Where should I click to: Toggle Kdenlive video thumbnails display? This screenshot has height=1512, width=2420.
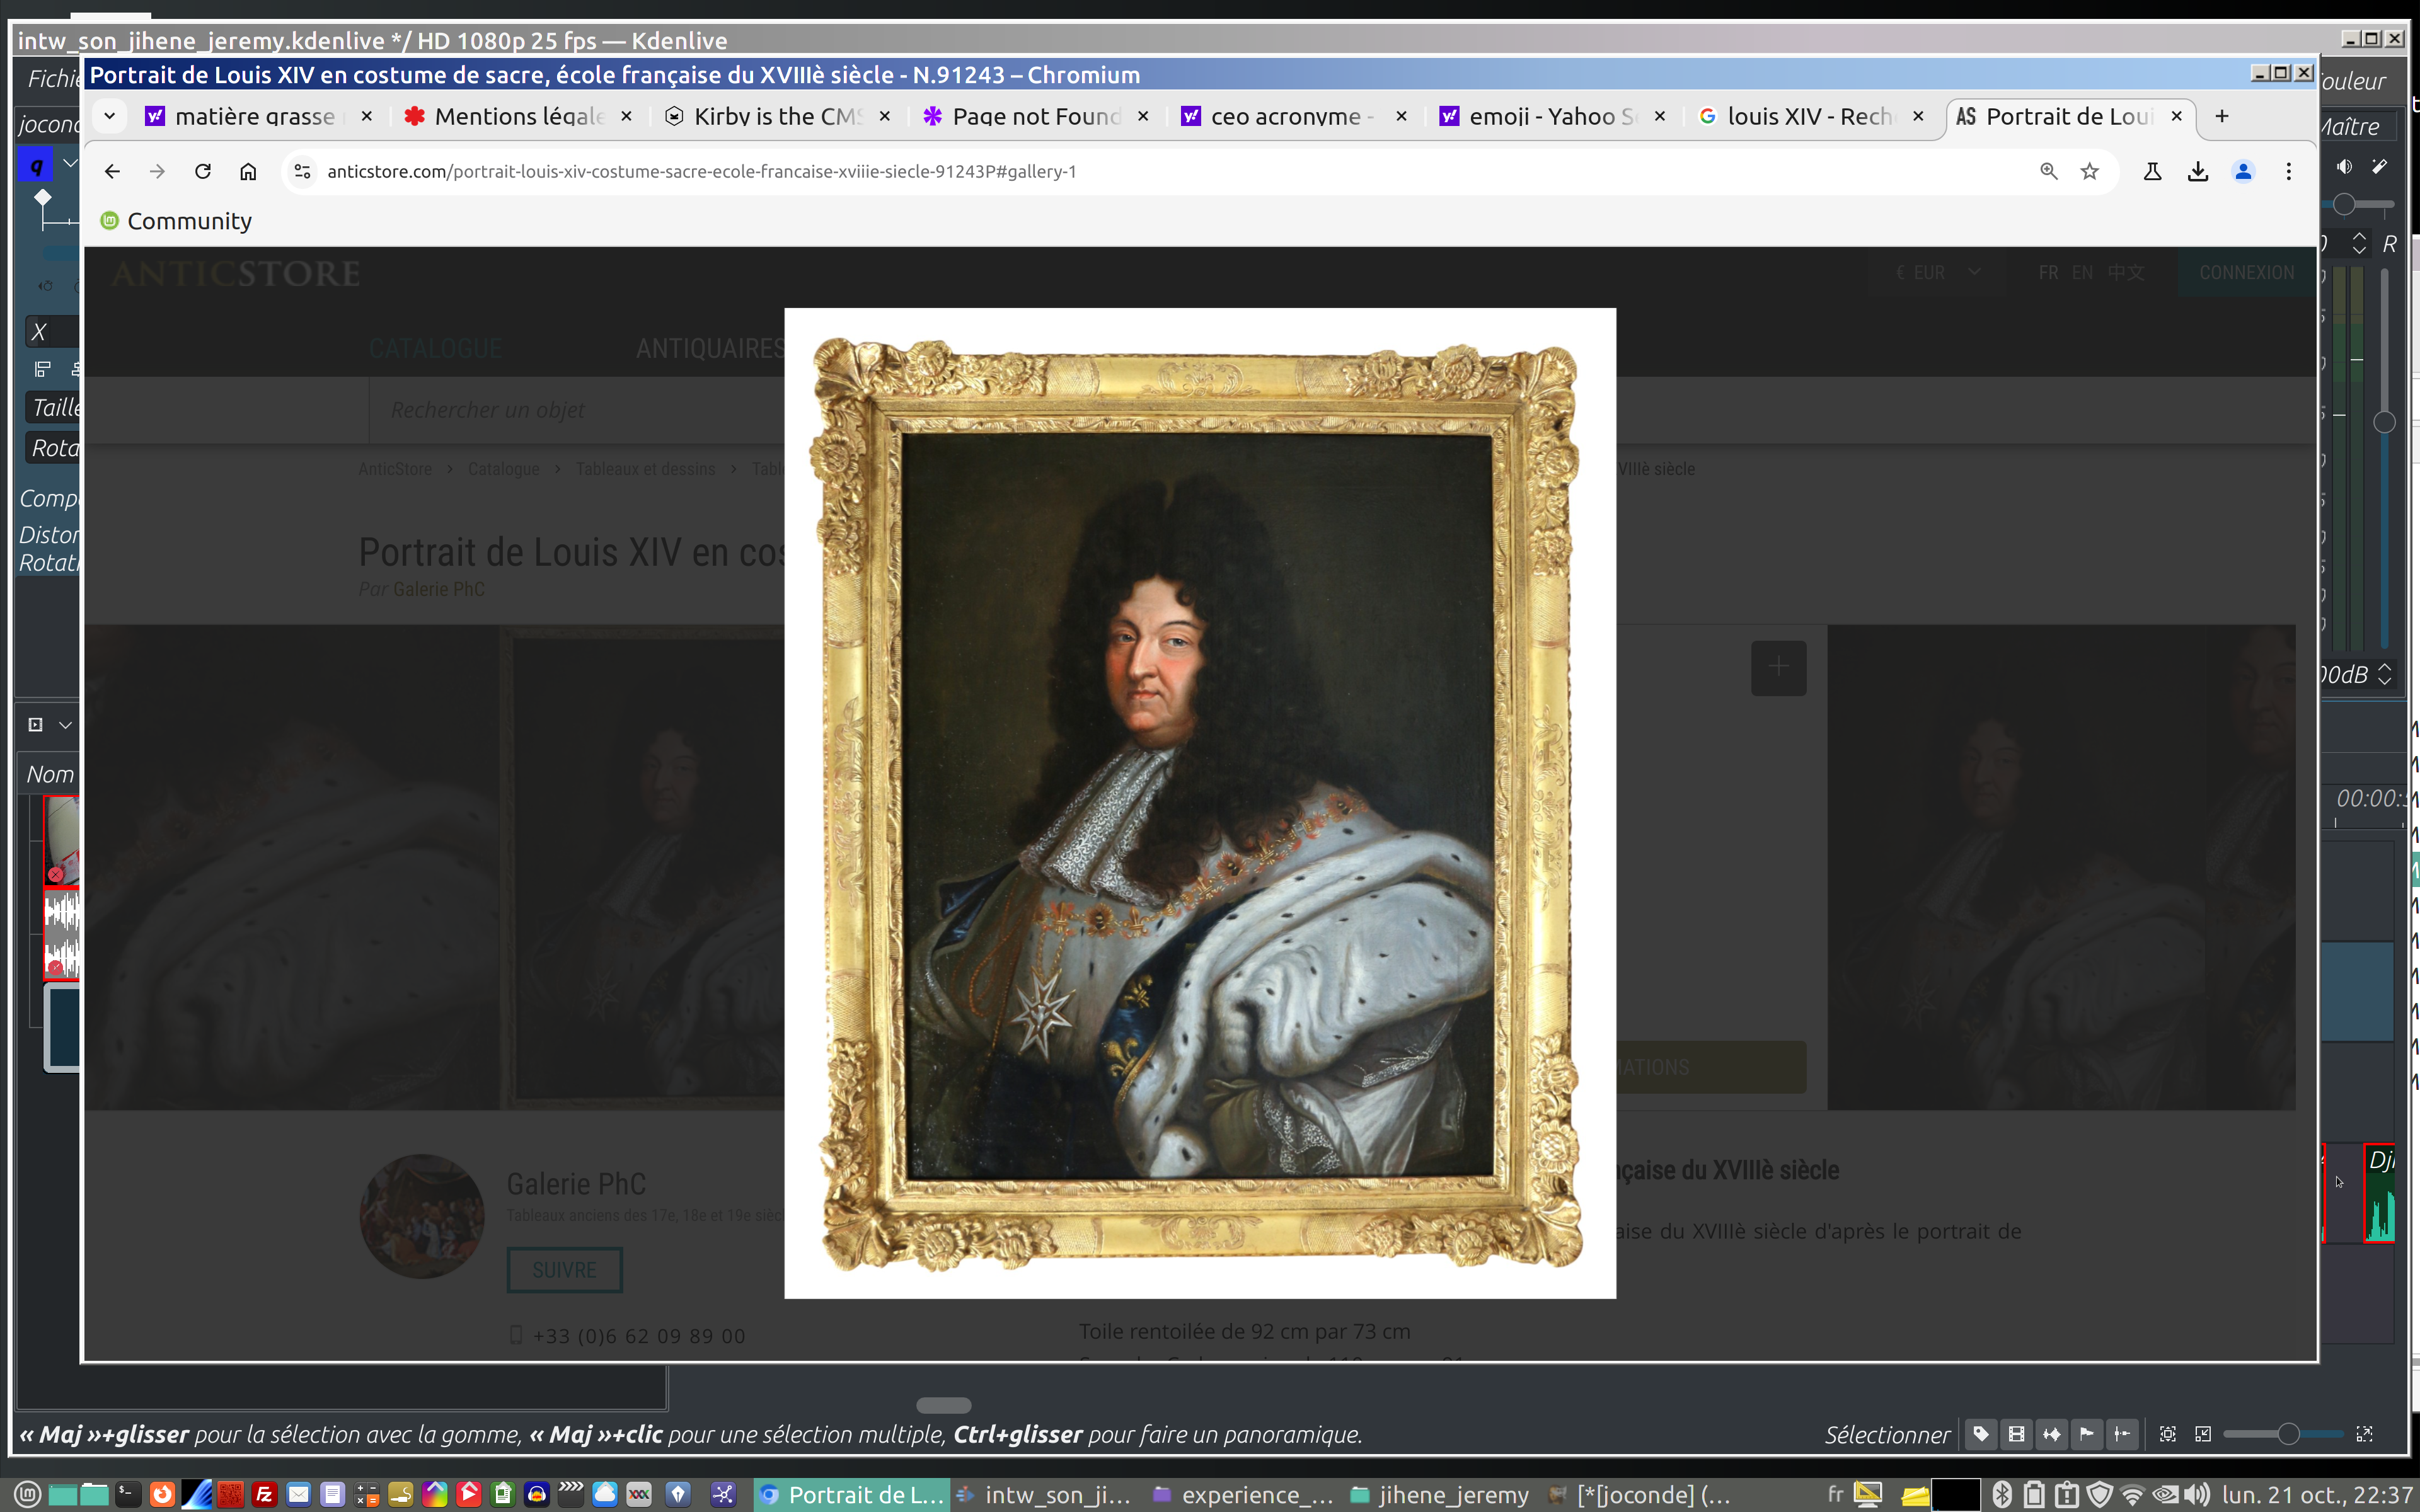(x=2016, y=1434)
